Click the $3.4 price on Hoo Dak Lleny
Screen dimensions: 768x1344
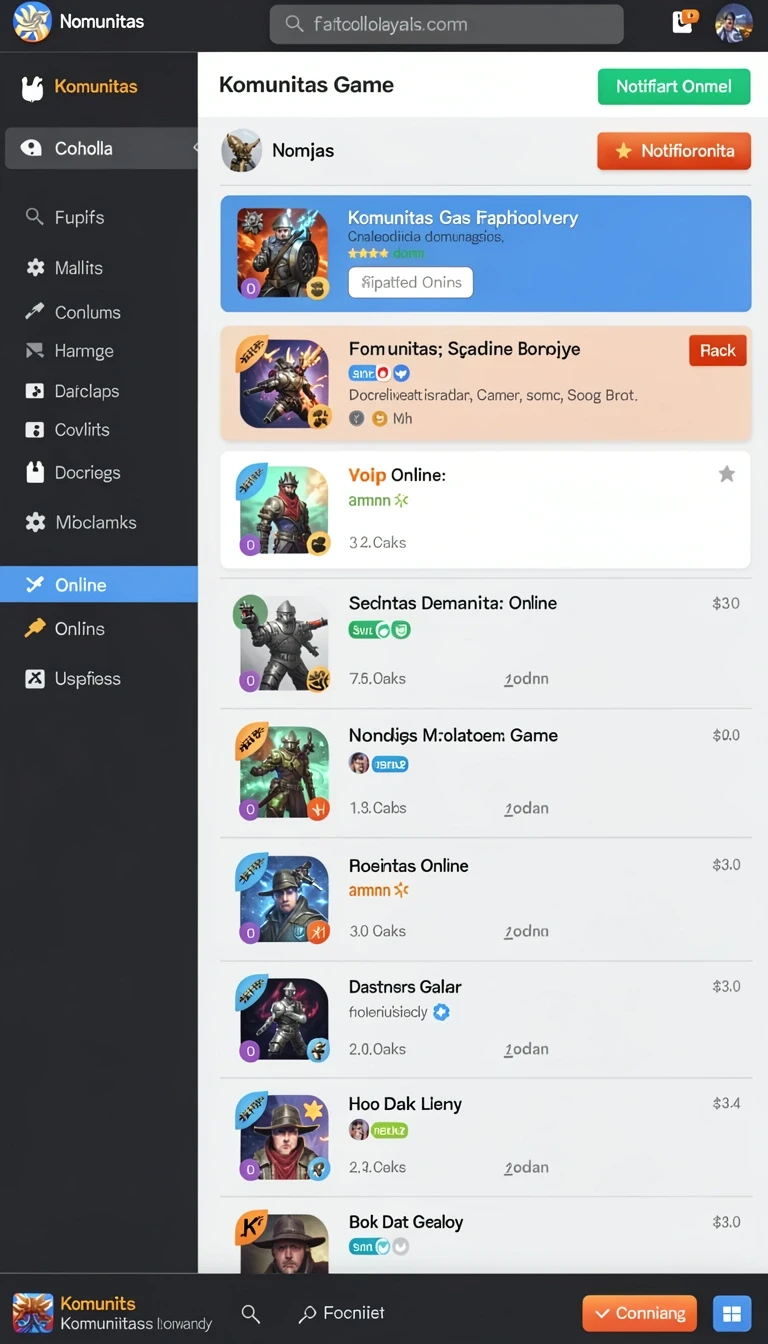coord(726,1103)
